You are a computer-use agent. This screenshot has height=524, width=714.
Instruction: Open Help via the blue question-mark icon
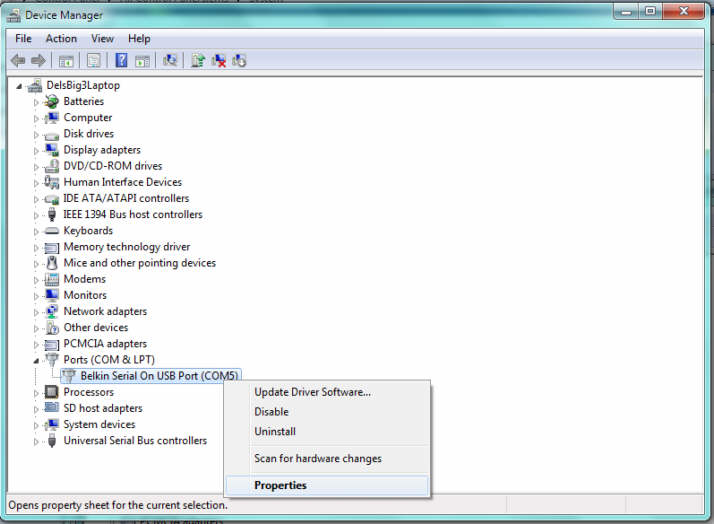click(122, 60)
